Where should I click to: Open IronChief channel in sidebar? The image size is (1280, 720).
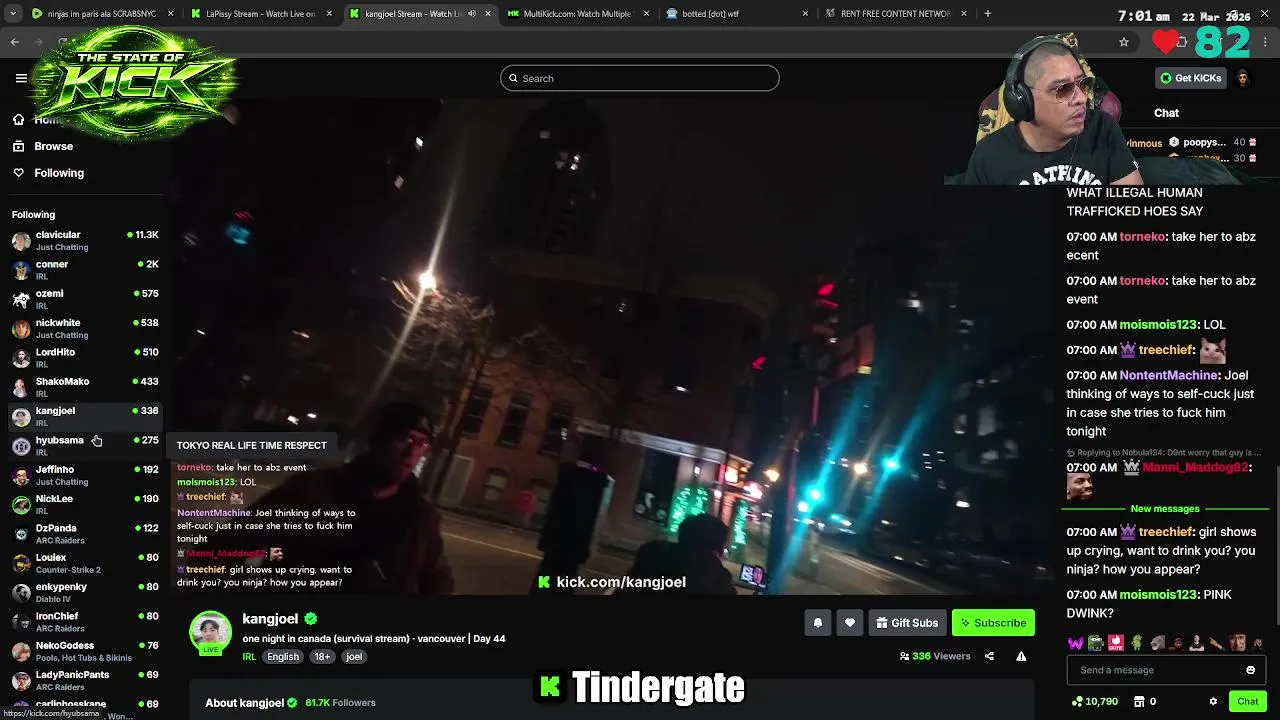85,622
